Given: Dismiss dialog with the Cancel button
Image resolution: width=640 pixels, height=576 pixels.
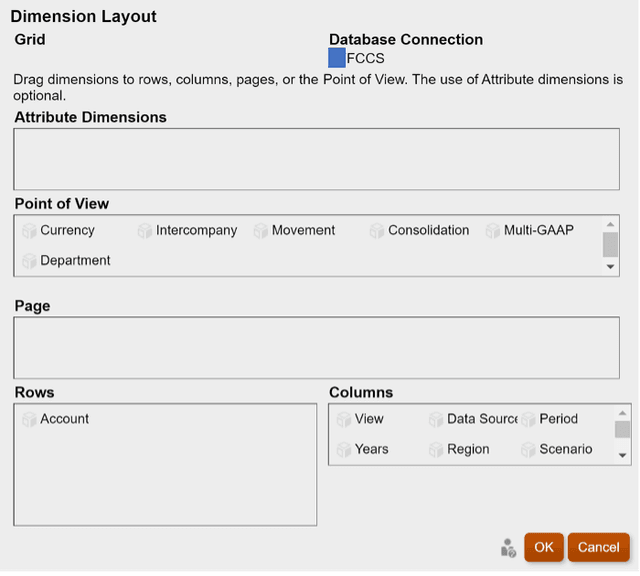Looking at the screenshot, I should point(598,547).
